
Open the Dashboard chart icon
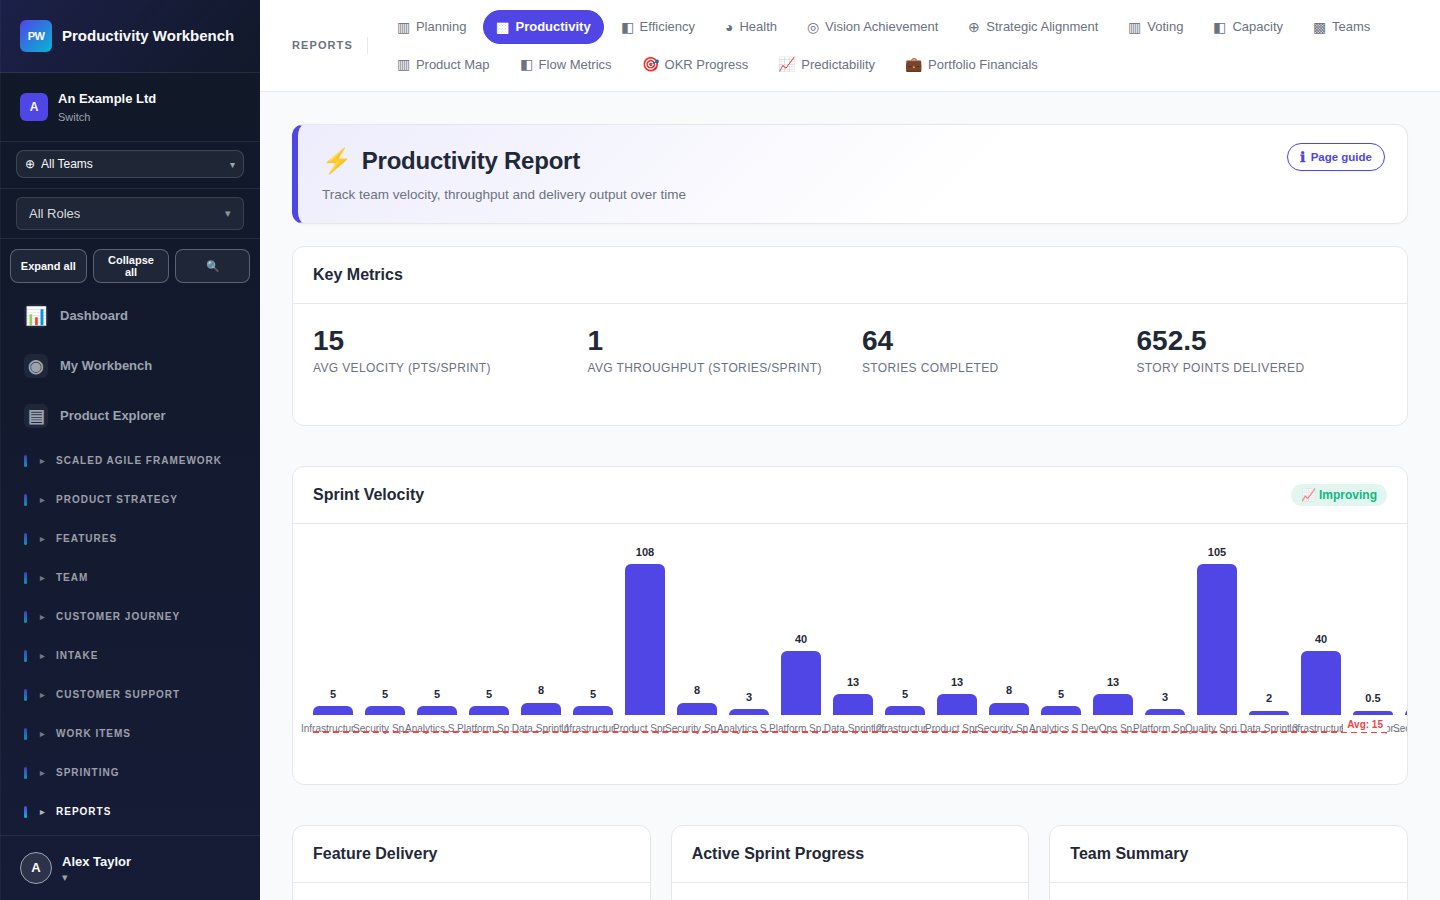point(36,316)
